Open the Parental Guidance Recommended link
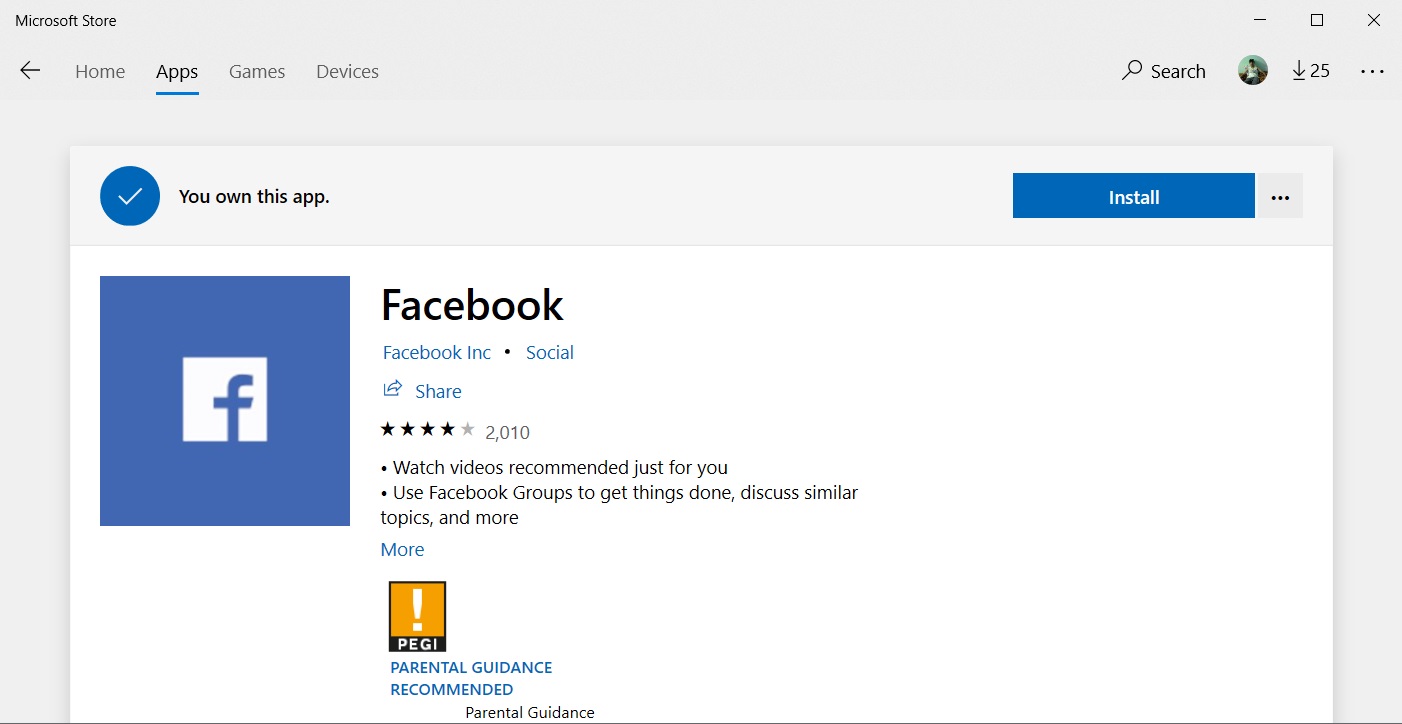Image resolution: width=1402 pixels, height=724 pixels. (471, 678)
